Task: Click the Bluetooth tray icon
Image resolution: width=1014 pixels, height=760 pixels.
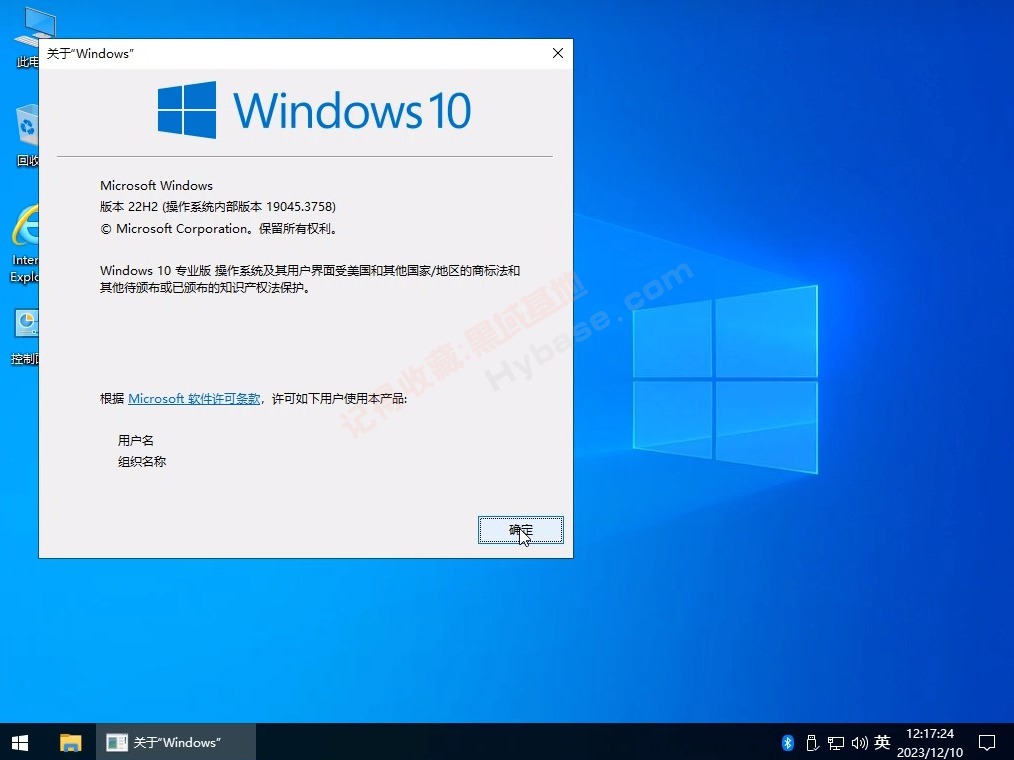Action: tap(788, 743)
